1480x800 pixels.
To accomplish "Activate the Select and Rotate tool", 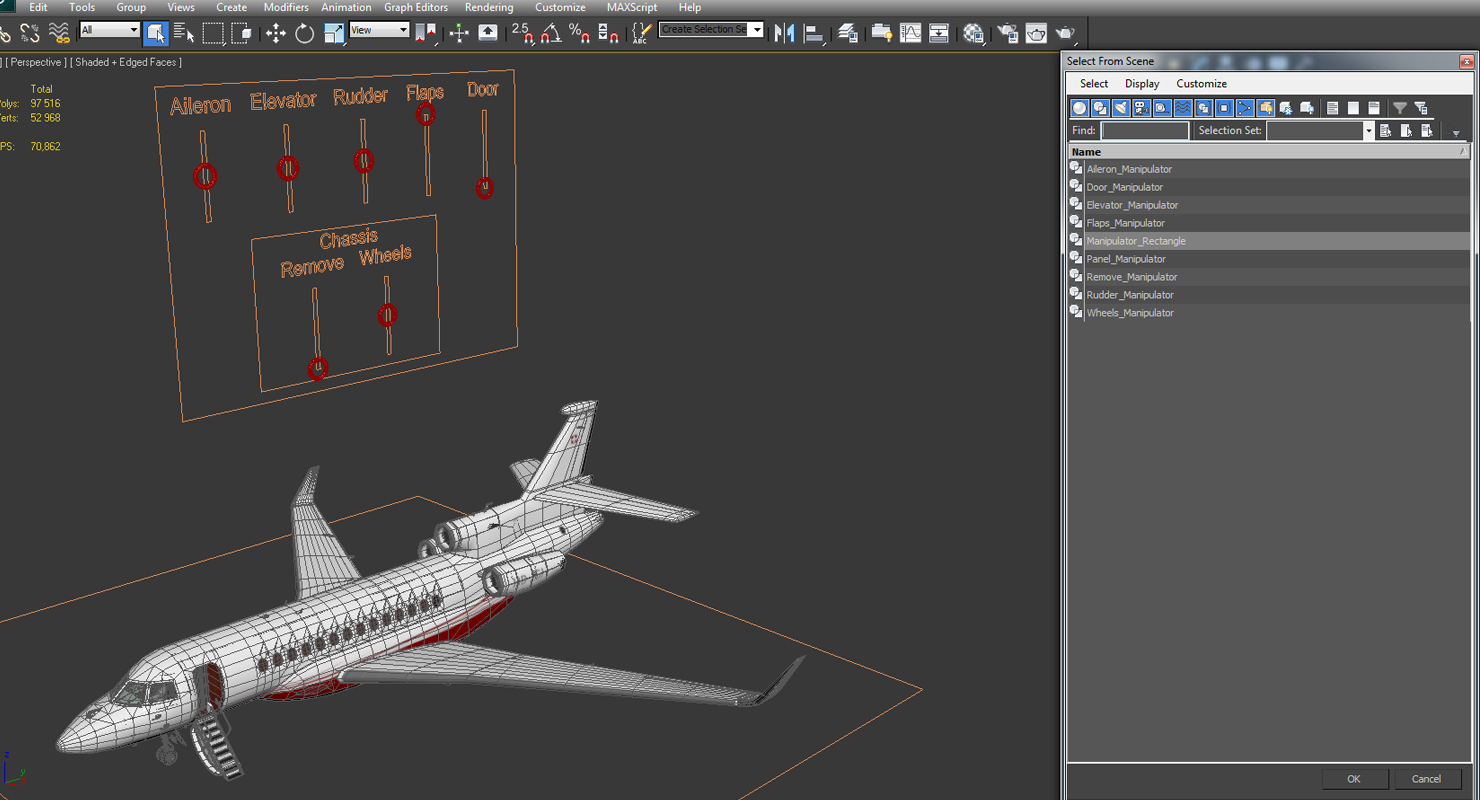I will tap(304, 33).
